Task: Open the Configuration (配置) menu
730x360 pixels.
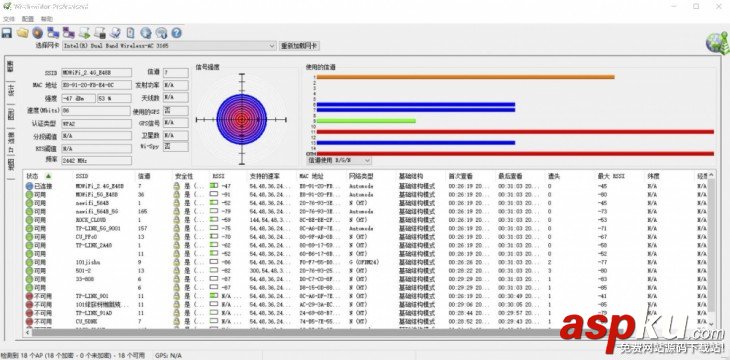Action: pos(28,19)
